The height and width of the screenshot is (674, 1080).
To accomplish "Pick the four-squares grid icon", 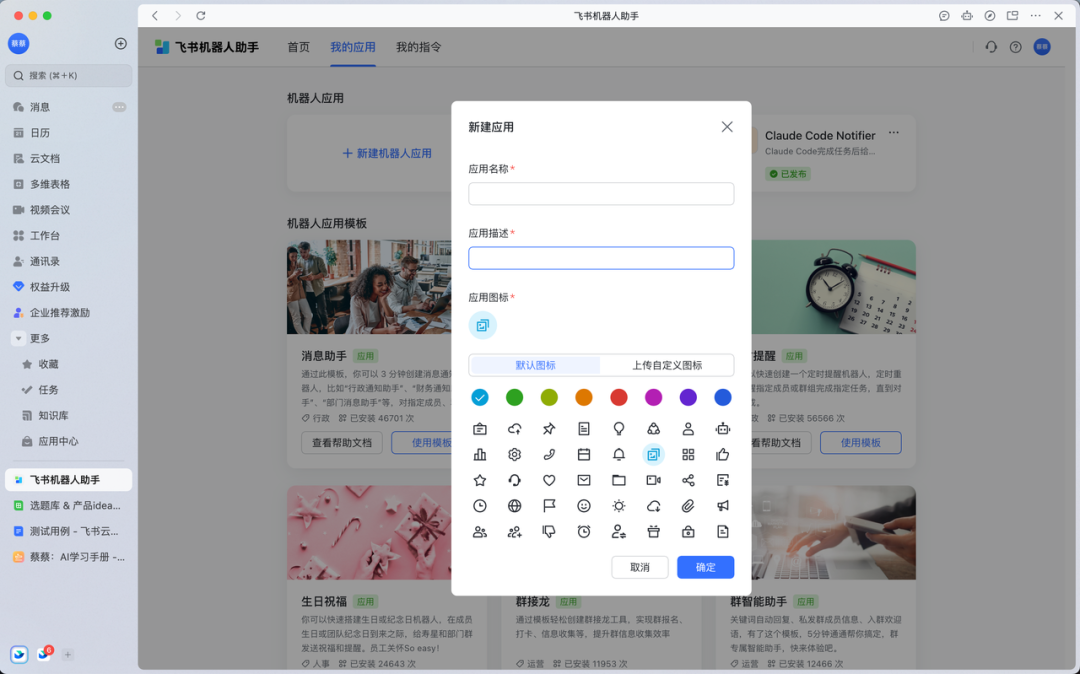I will 688,454.
